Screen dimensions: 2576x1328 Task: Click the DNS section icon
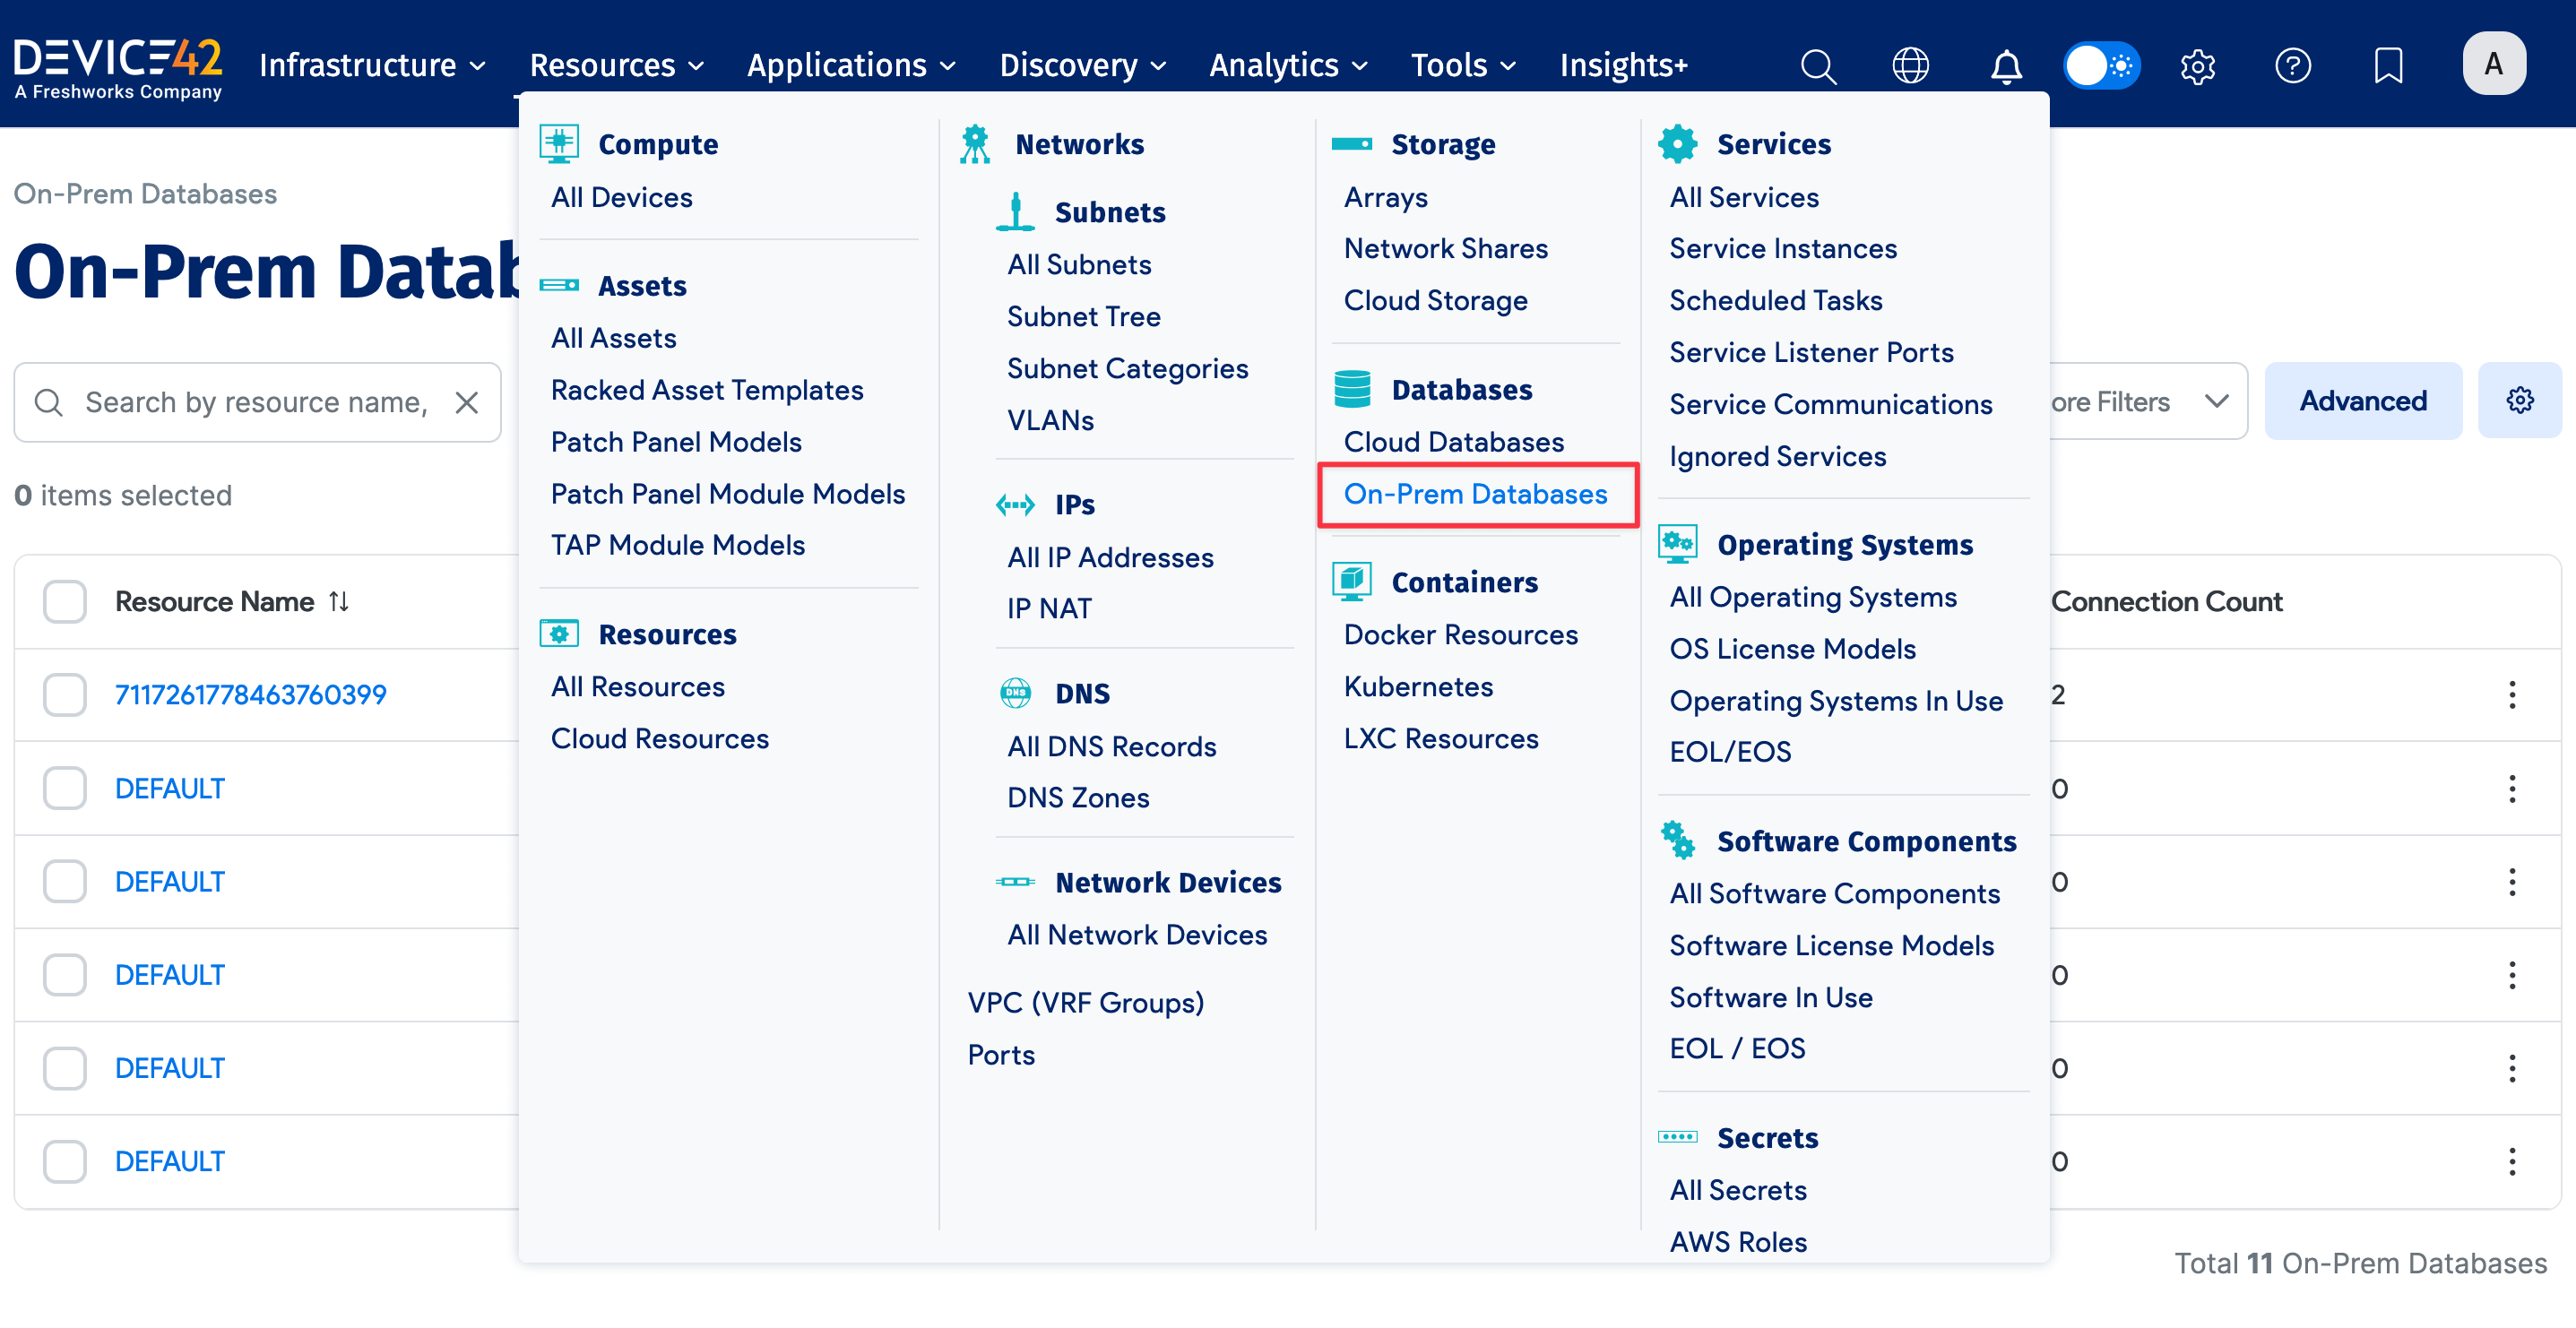(1016, 692)
